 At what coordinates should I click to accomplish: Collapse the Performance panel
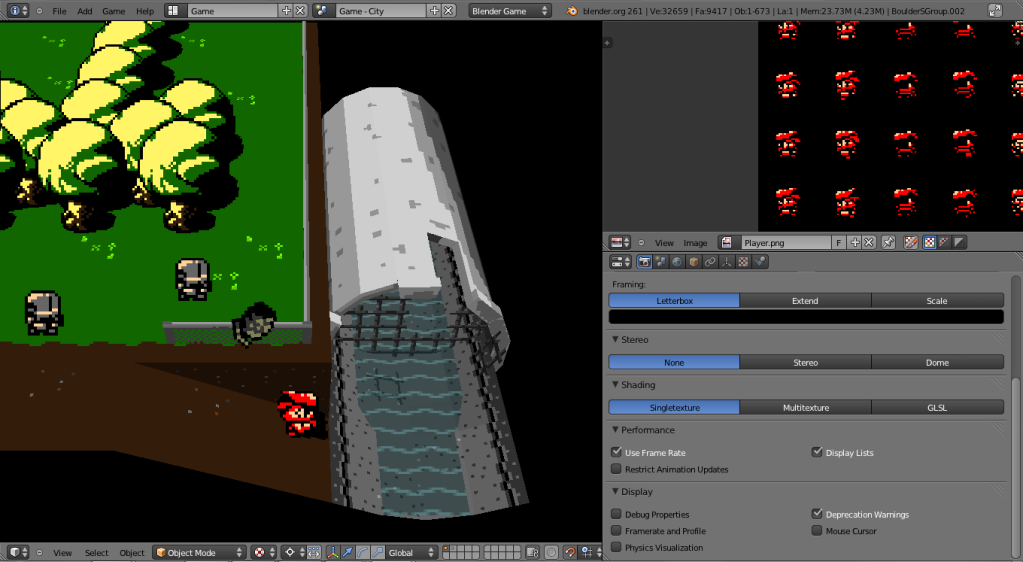pyautogui.click(x=615, y=429)
